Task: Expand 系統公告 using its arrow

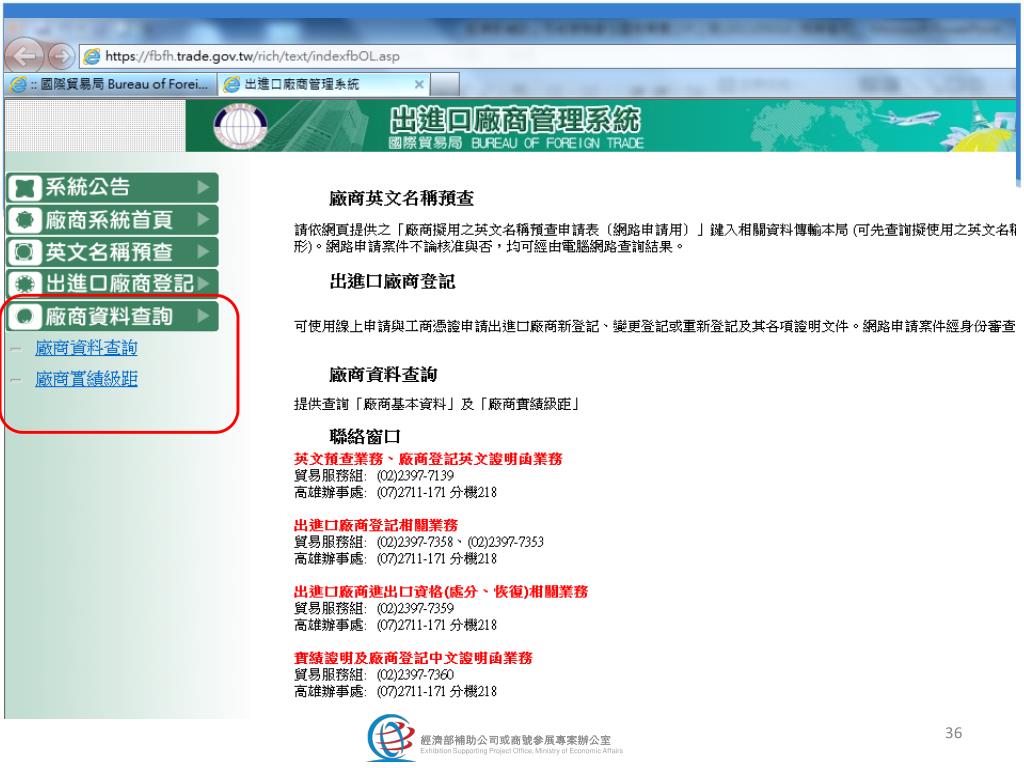Action: tap(203, 187)
